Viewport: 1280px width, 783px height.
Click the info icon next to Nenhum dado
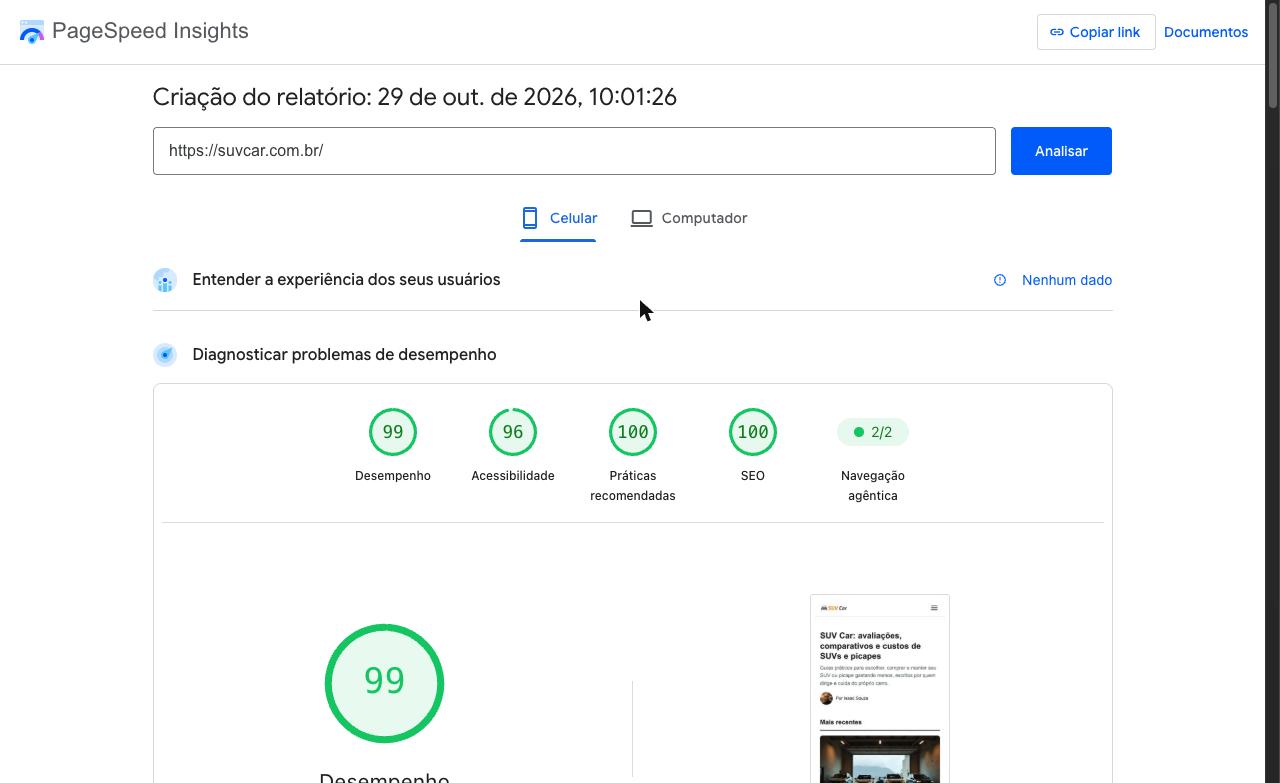coord(1000,280)
